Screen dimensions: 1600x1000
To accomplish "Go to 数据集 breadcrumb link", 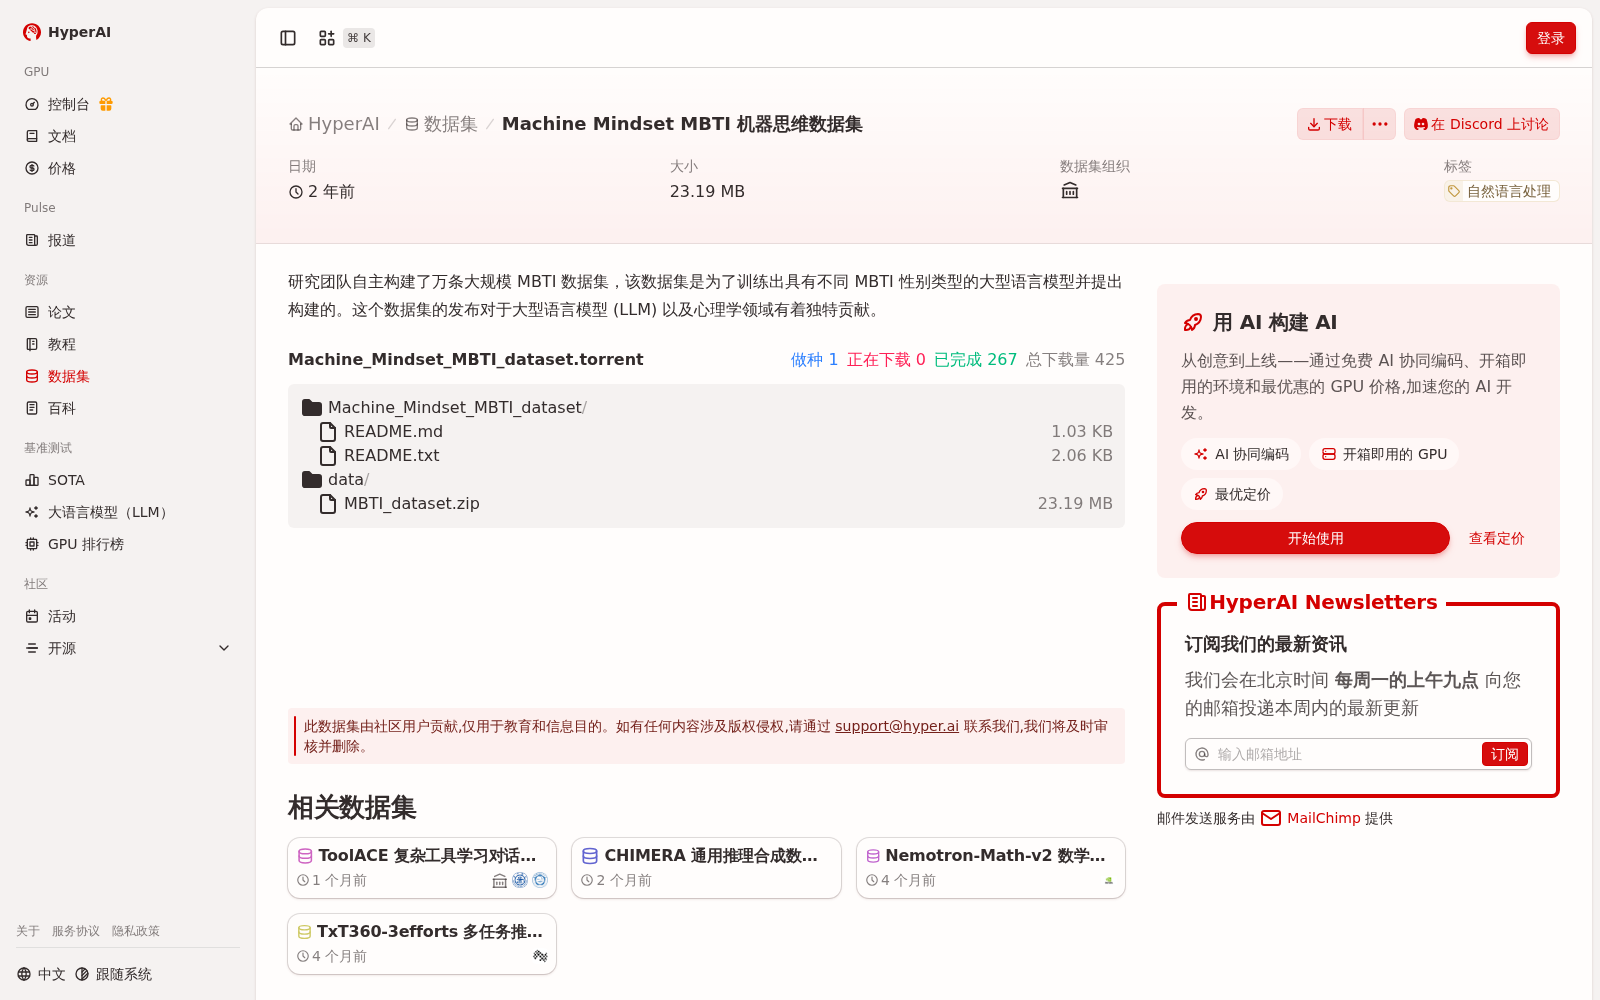I will [x=441, y=124].
